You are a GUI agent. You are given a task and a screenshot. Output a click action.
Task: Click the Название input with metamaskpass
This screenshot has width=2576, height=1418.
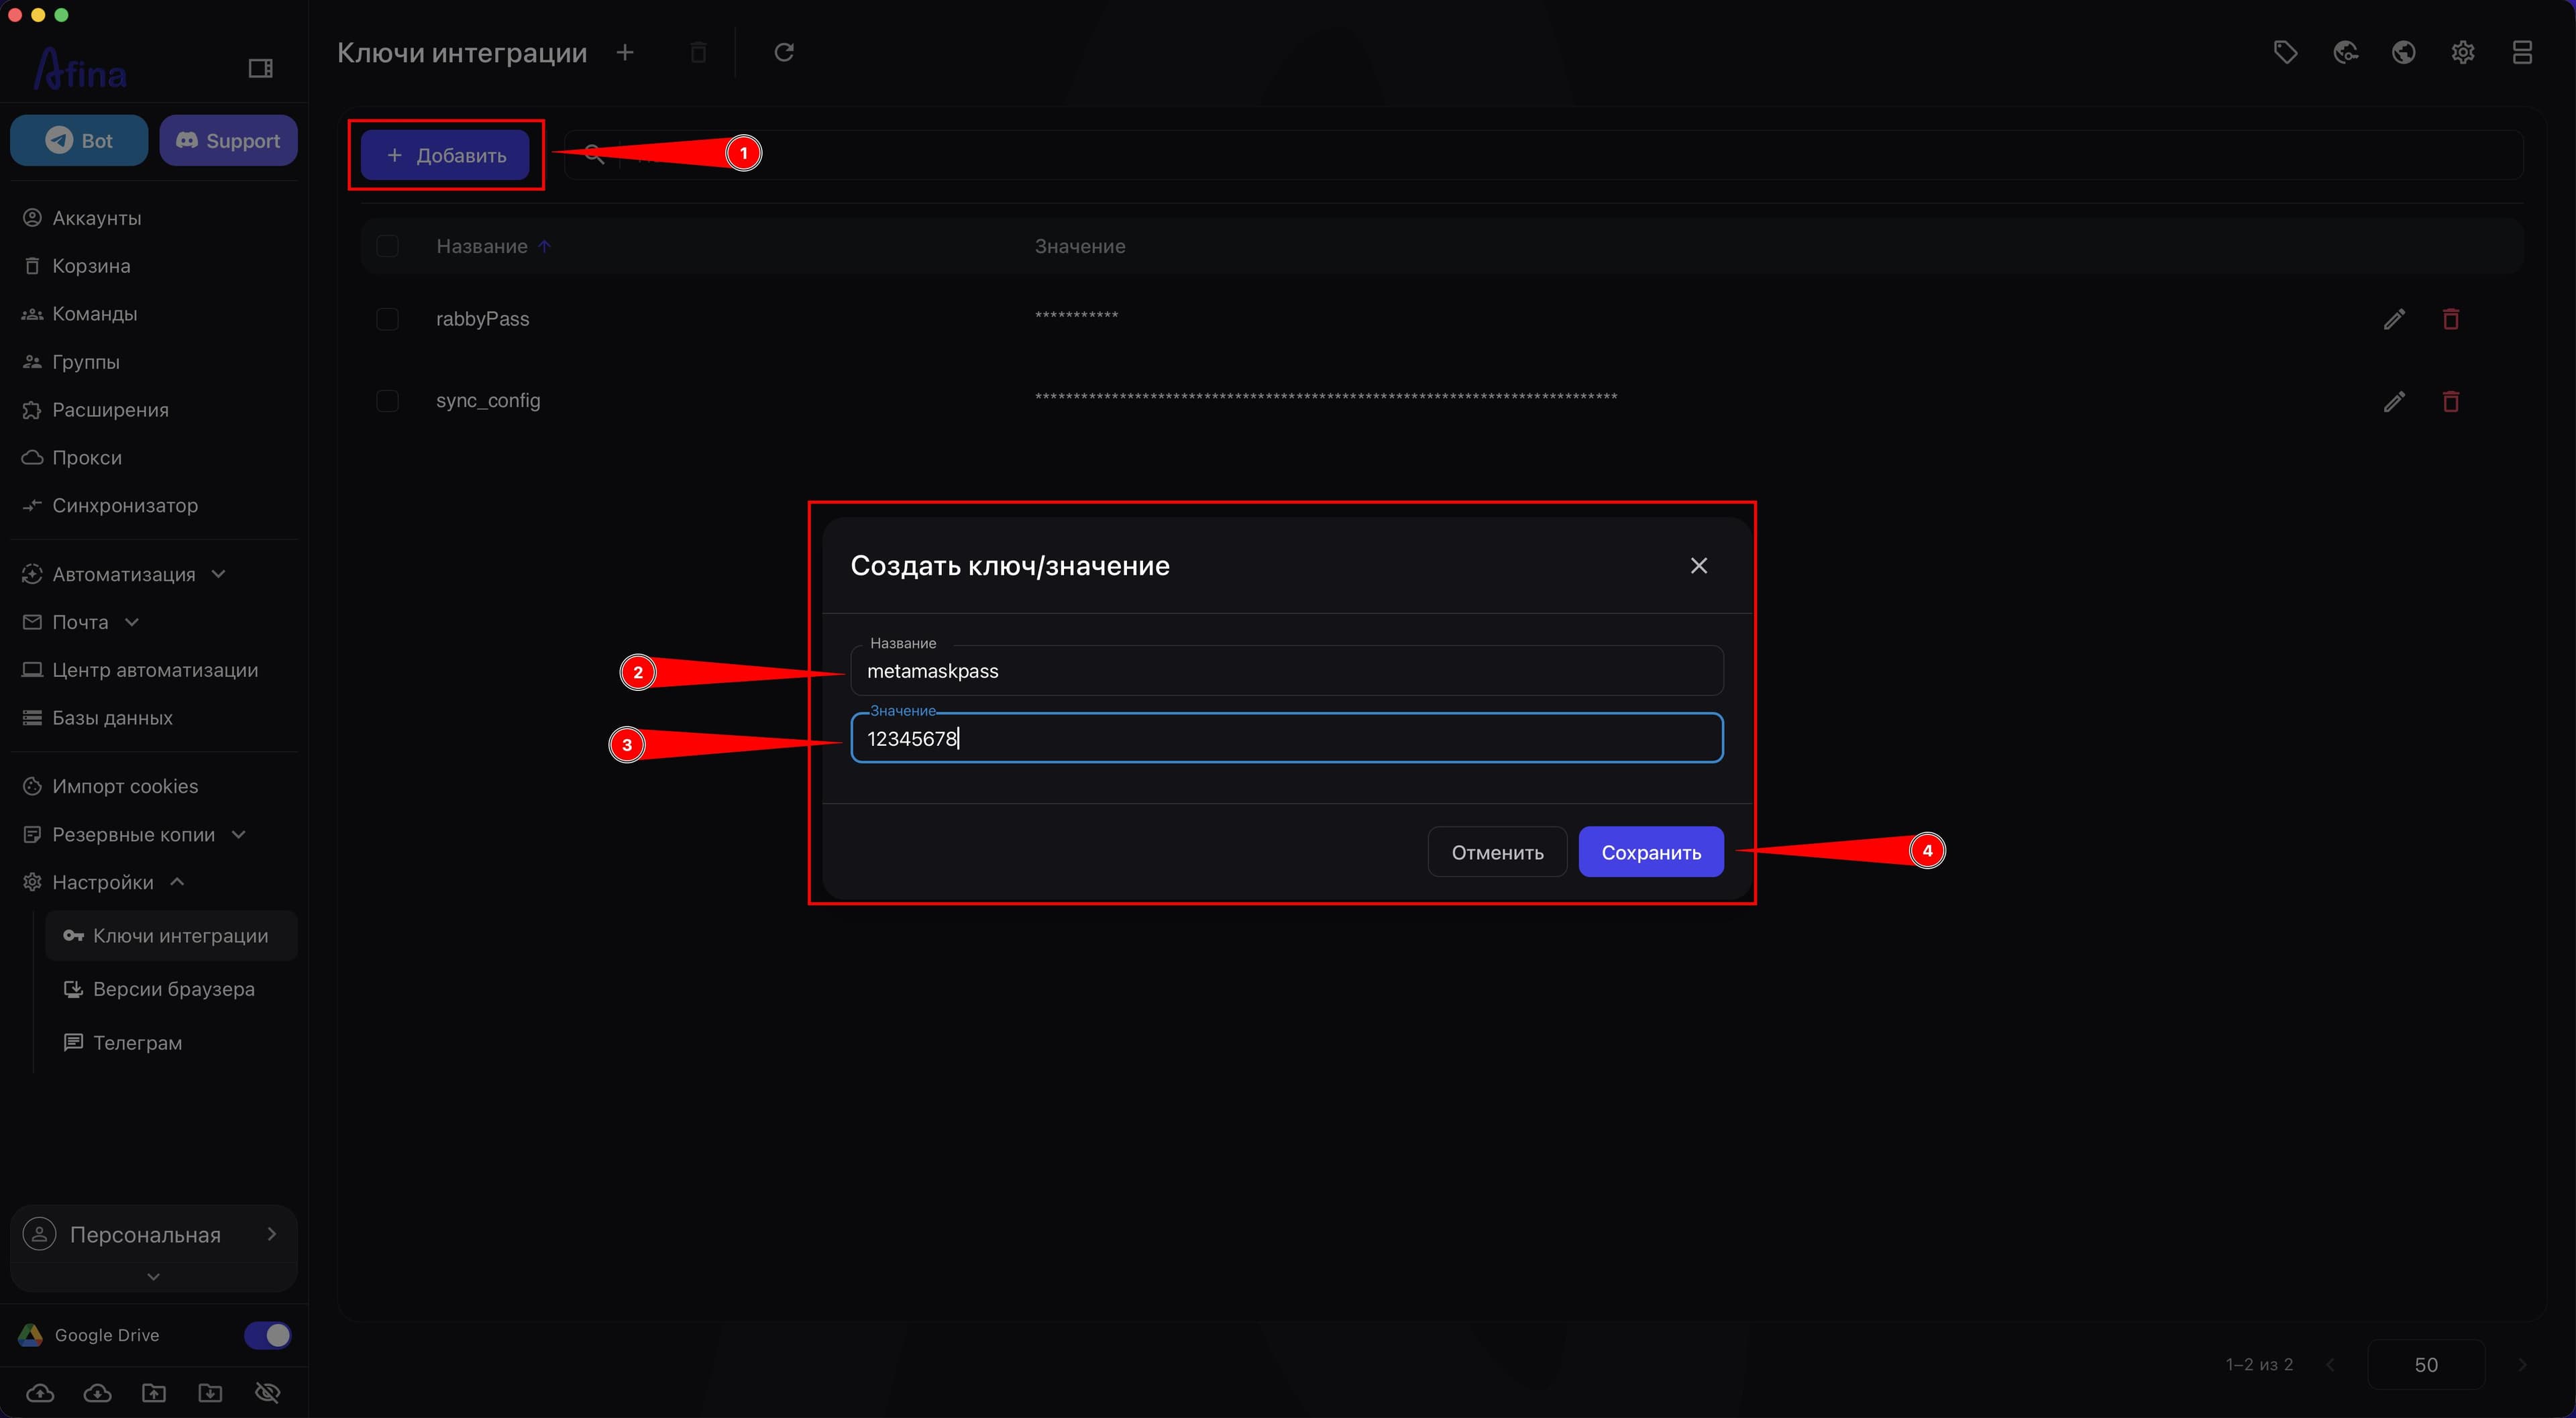coord(1287,670)
